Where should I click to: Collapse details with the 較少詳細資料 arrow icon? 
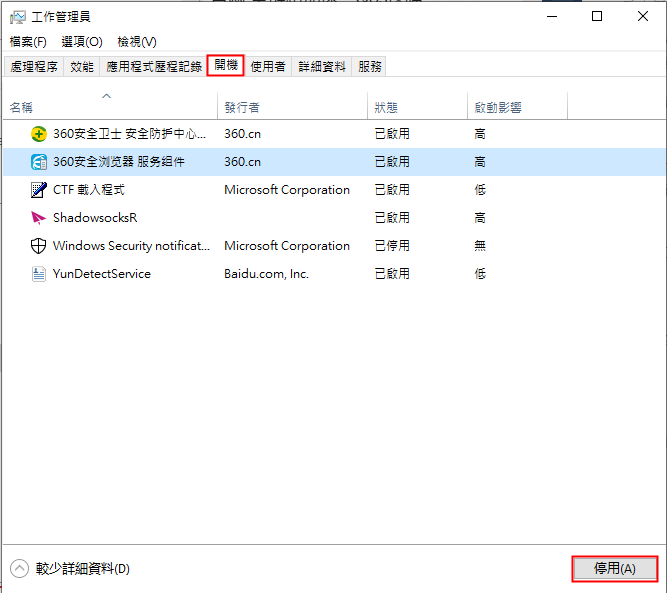point(19,569)
